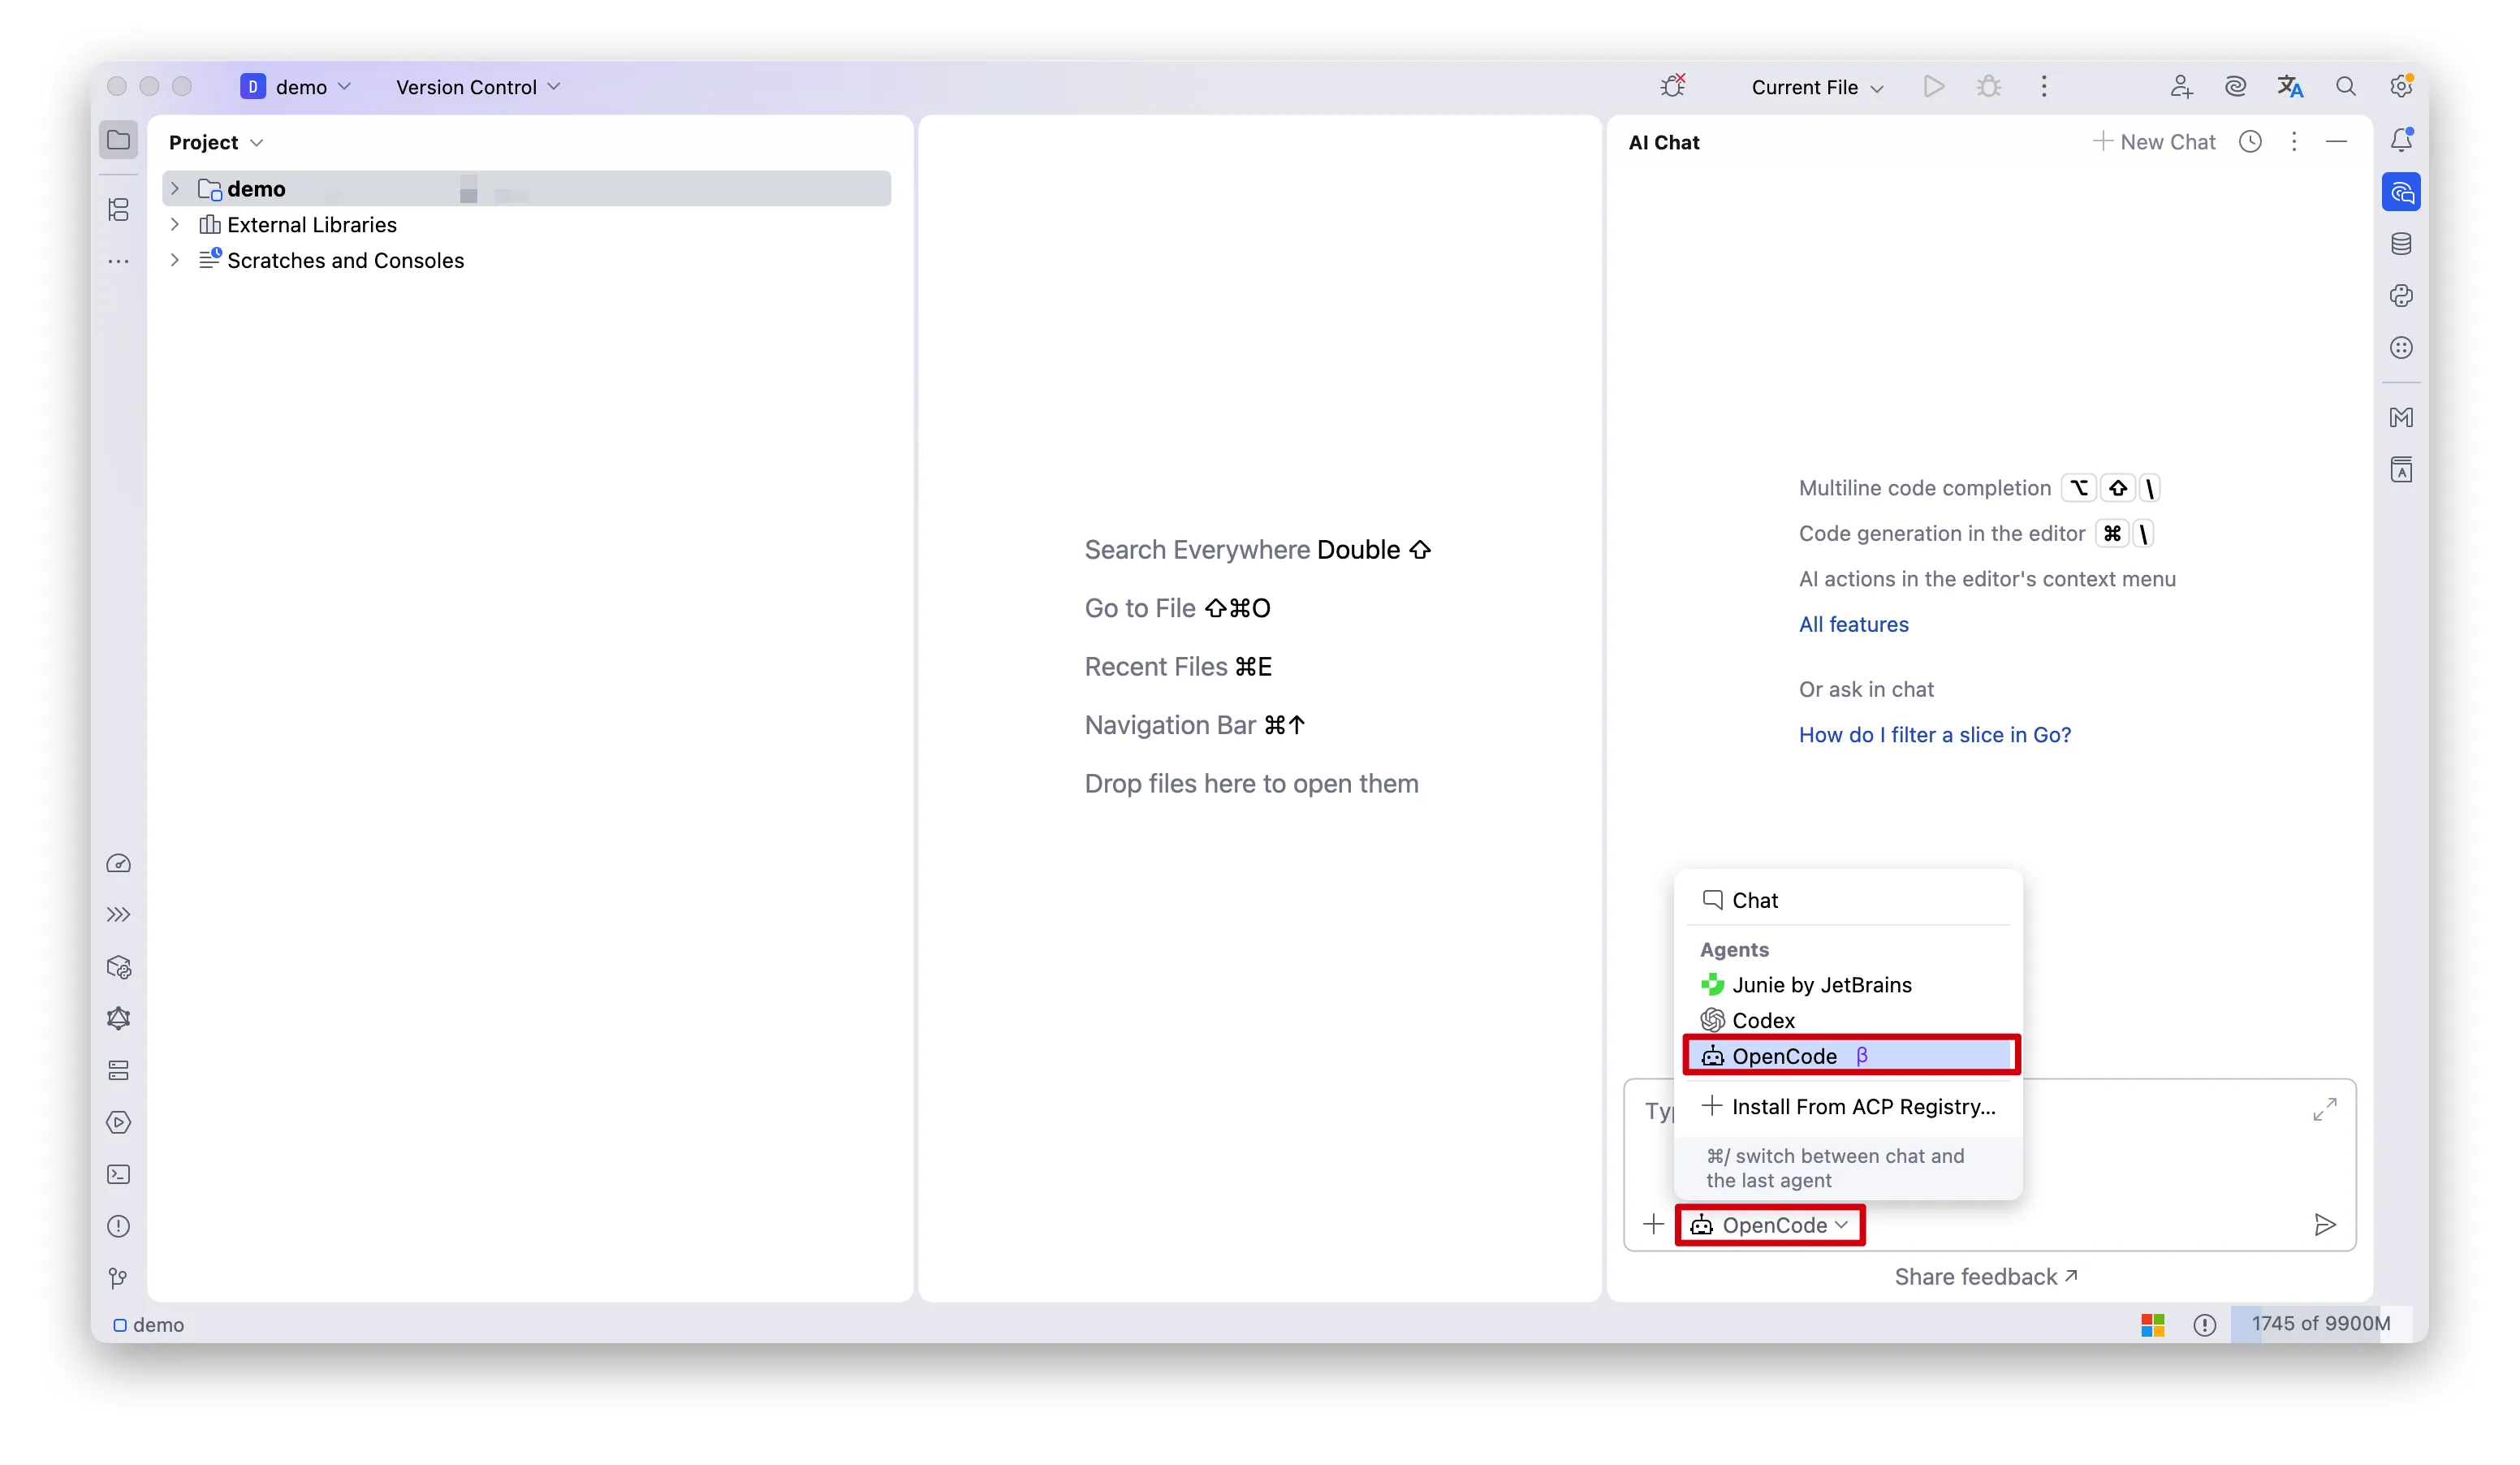Viewport: 2520px width, 1465px height.
Task: Open the demo project dropdown
Action: click(296, 87)
